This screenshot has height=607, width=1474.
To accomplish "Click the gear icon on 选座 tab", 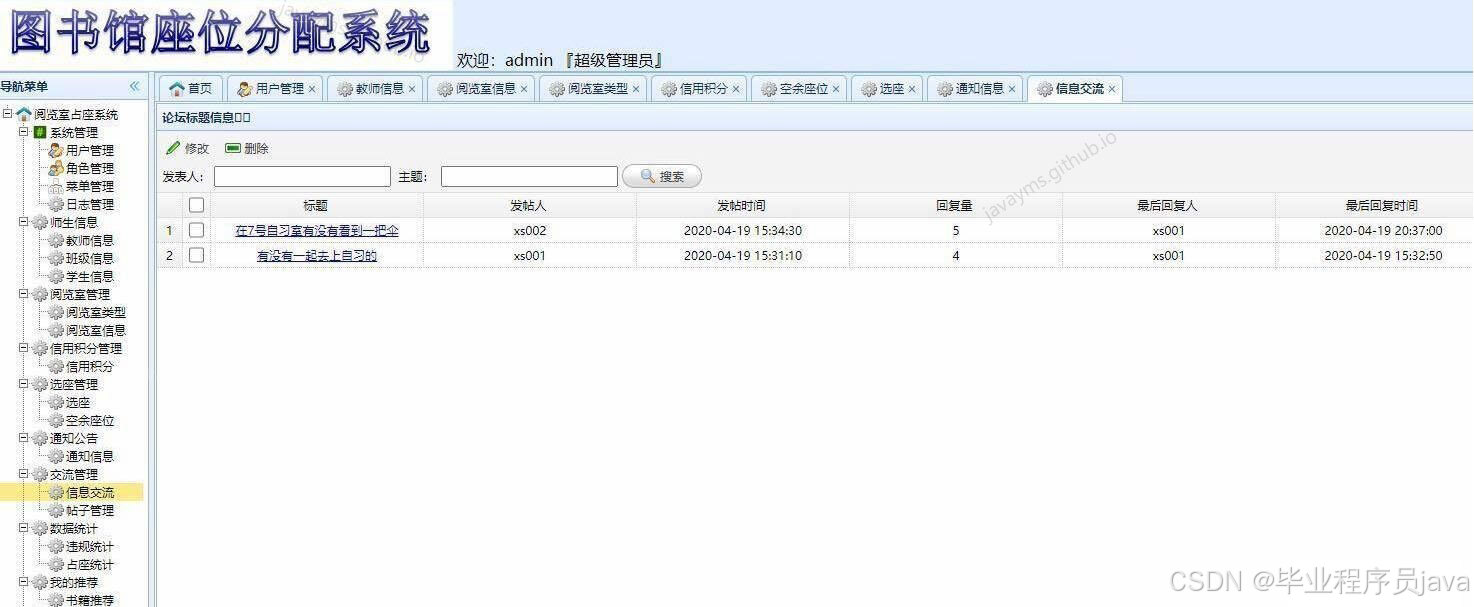I will (x=869, y=89).
